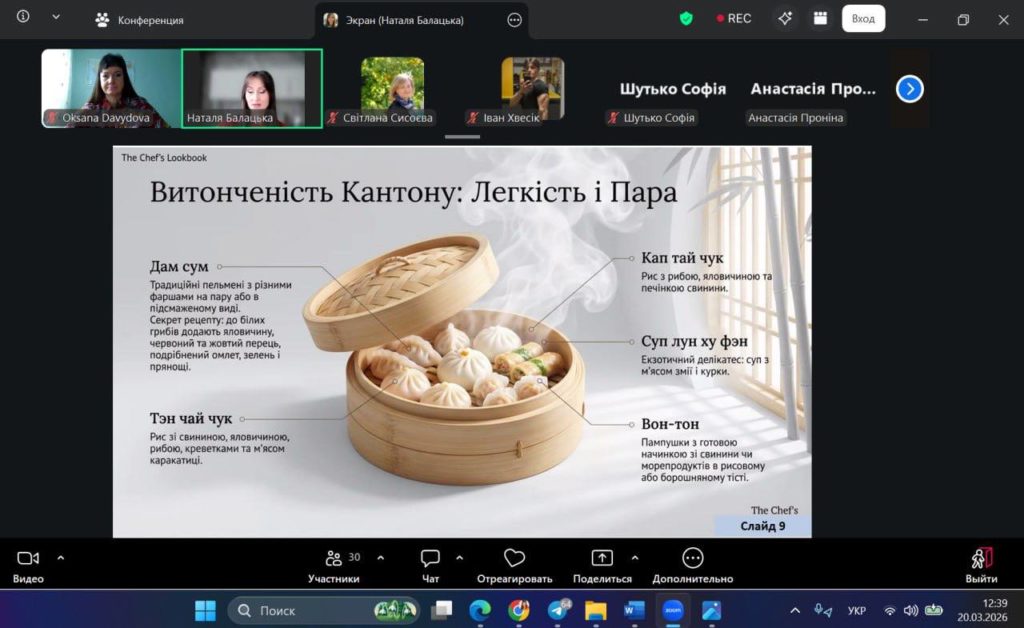Open the apps grid icon near Вход

tap(820, 18)
